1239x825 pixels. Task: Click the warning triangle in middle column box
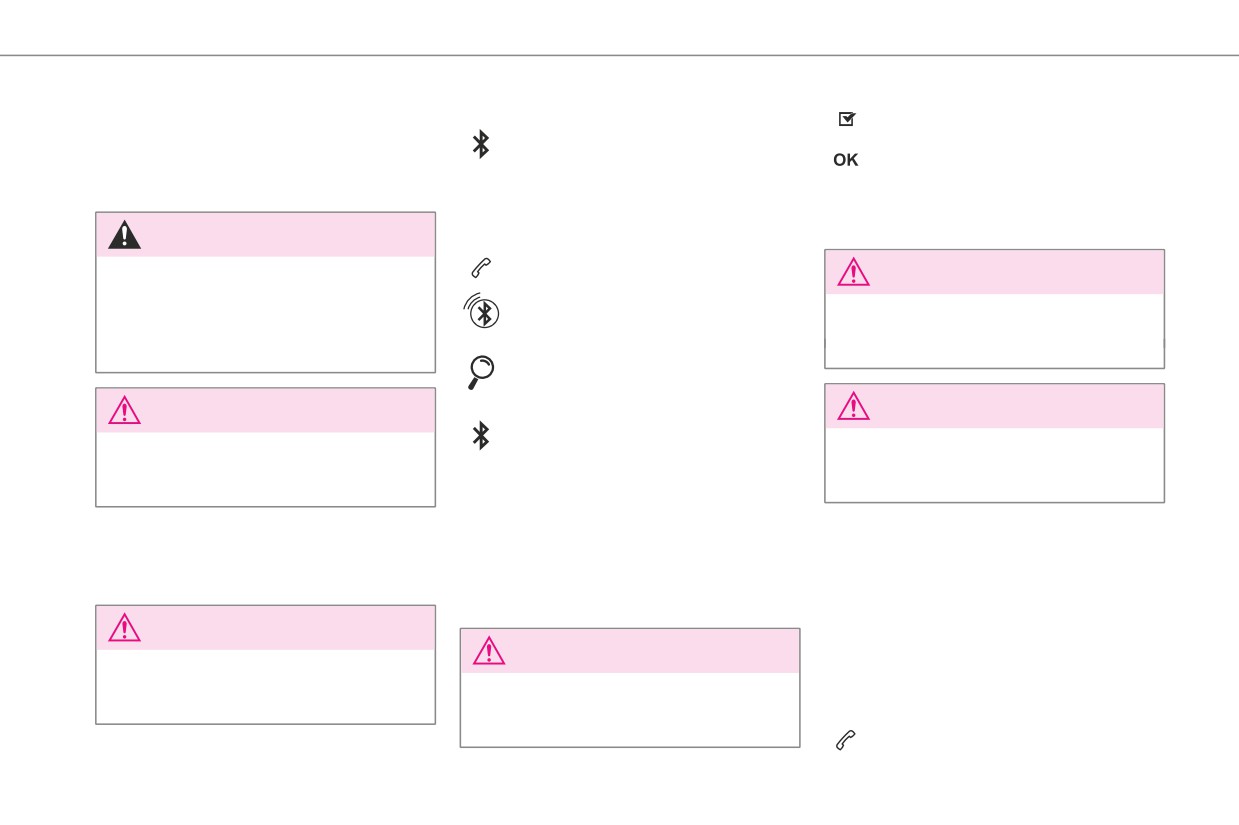click(x=489, y=651)
